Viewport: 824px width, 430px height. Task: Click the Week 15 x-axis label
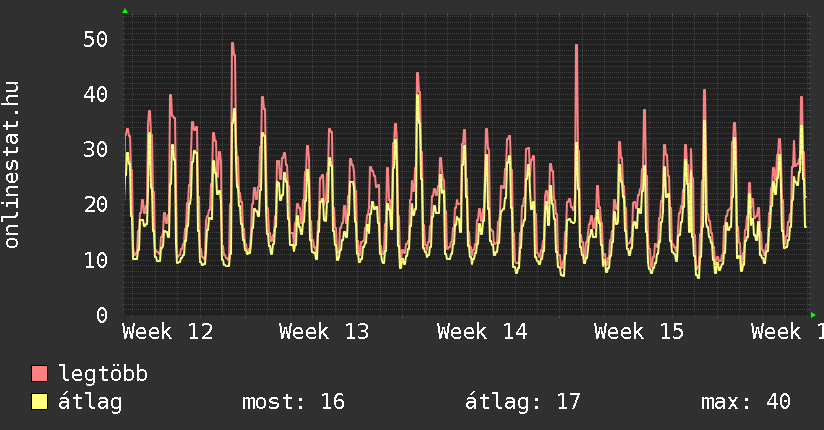coord(640,331)
